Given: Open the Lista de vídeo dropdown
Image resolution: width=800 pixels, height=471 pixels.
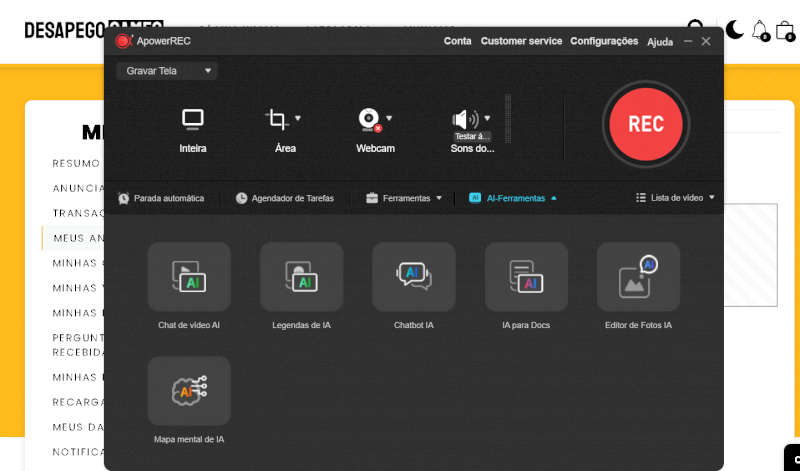Looking at the screenshot, I should pos(675,197).
